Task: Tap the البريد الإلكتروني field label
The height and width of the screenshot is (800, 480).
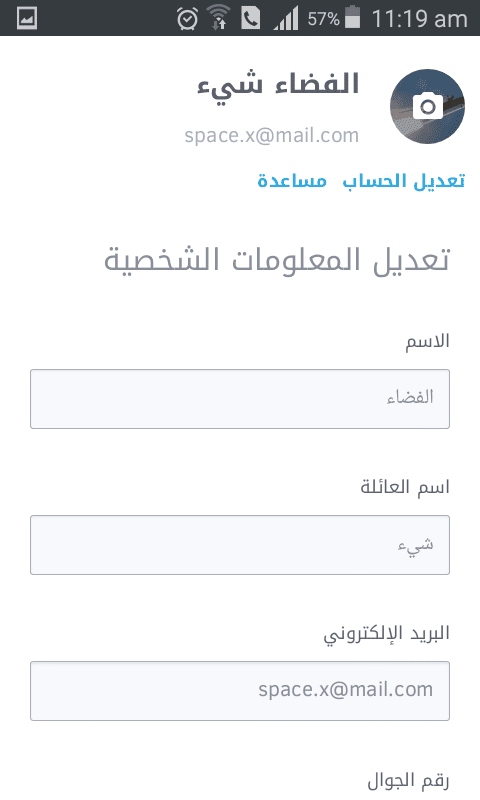Action: click(387, 634)
